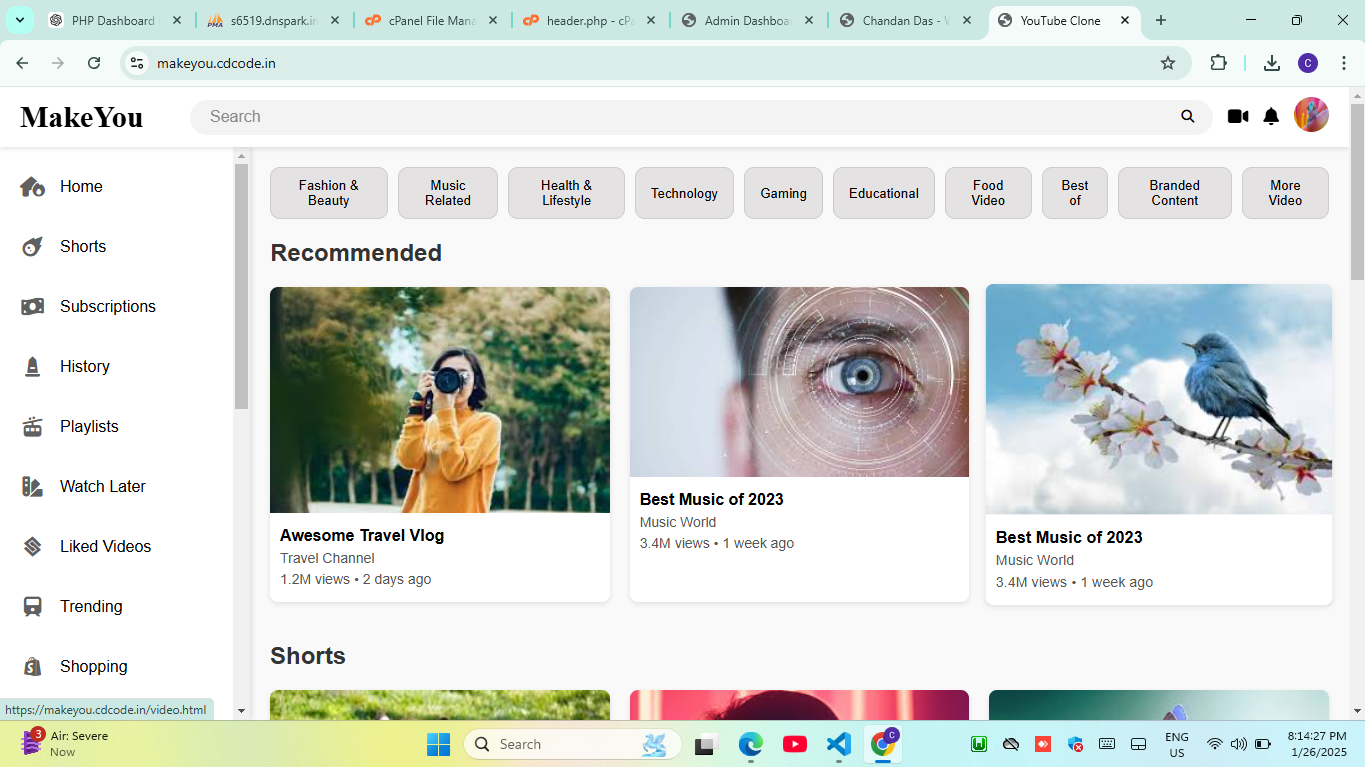Click the search magnifier icon in MakeYou
Image resolution: width=1365 pixels, height=767 pixels.
(1188, 117)
